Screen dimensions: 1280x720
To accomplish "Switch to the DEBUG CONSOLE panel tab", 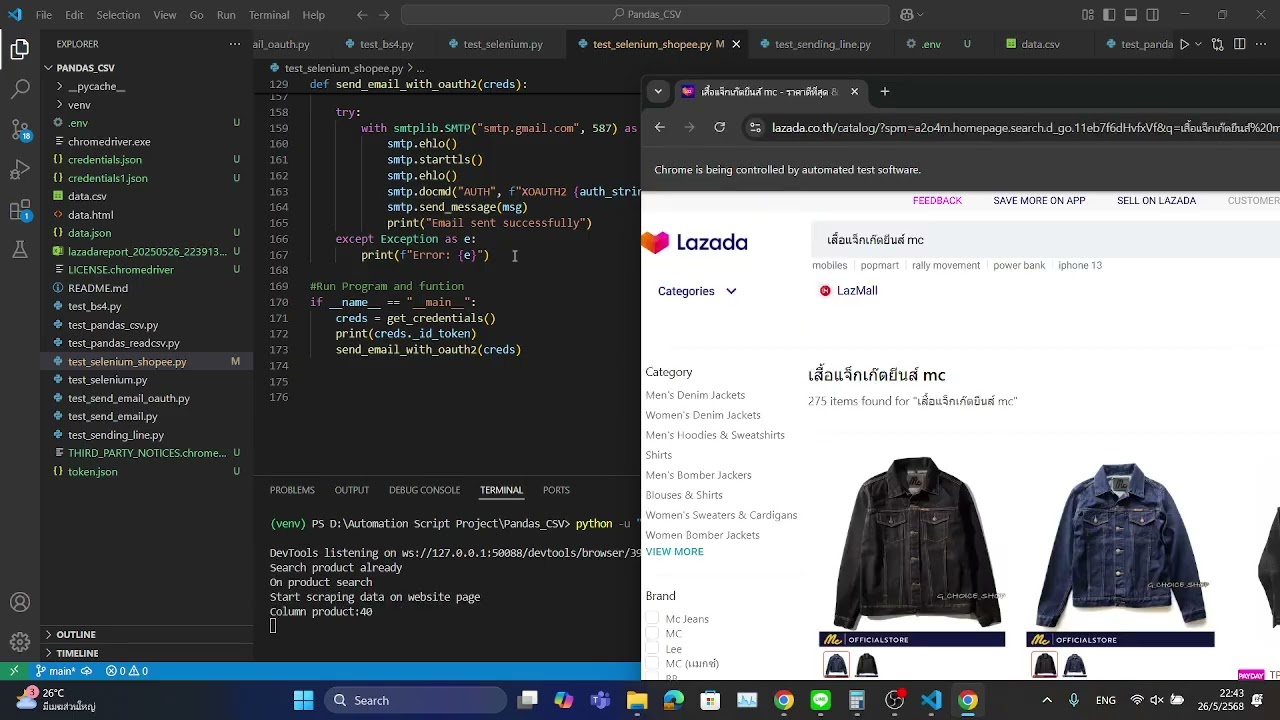I will click(x=424, y=490).
